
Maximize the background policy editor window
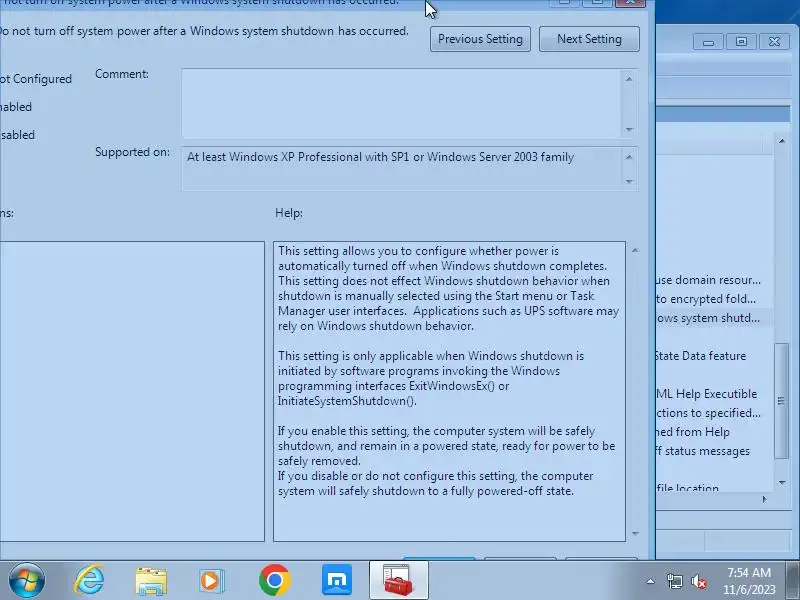point(741,42)
